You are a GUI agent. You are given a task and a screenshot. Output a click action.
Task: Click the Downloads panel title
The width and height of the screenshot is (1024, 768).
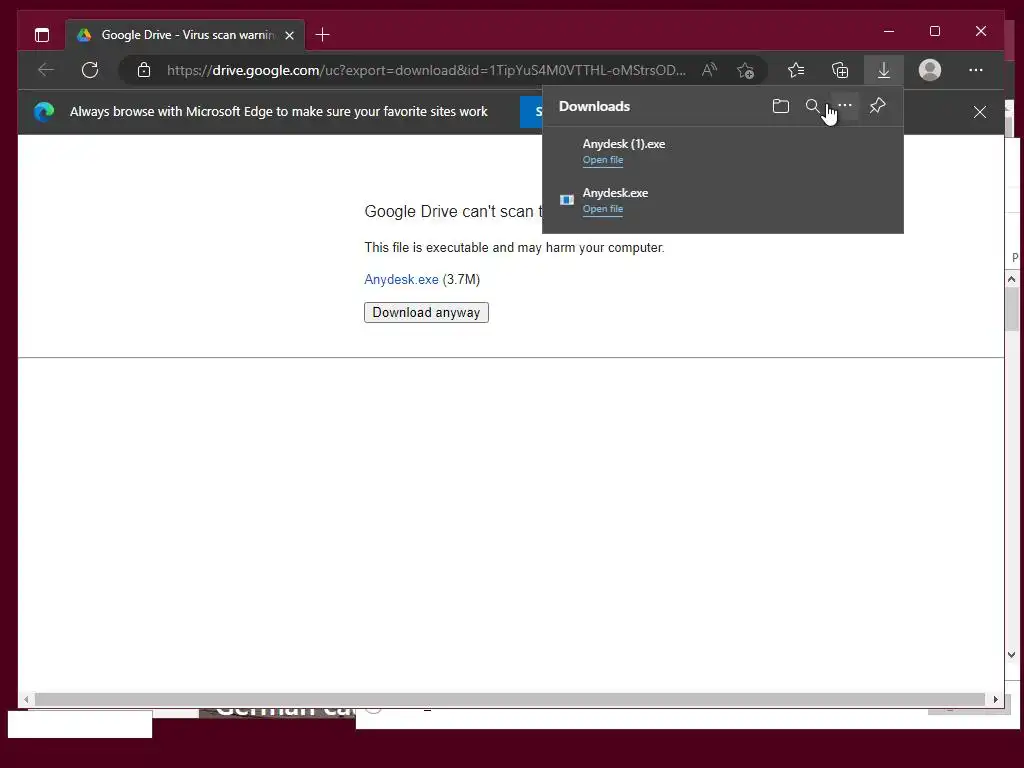pyautogui.click(x=594, y=106)
